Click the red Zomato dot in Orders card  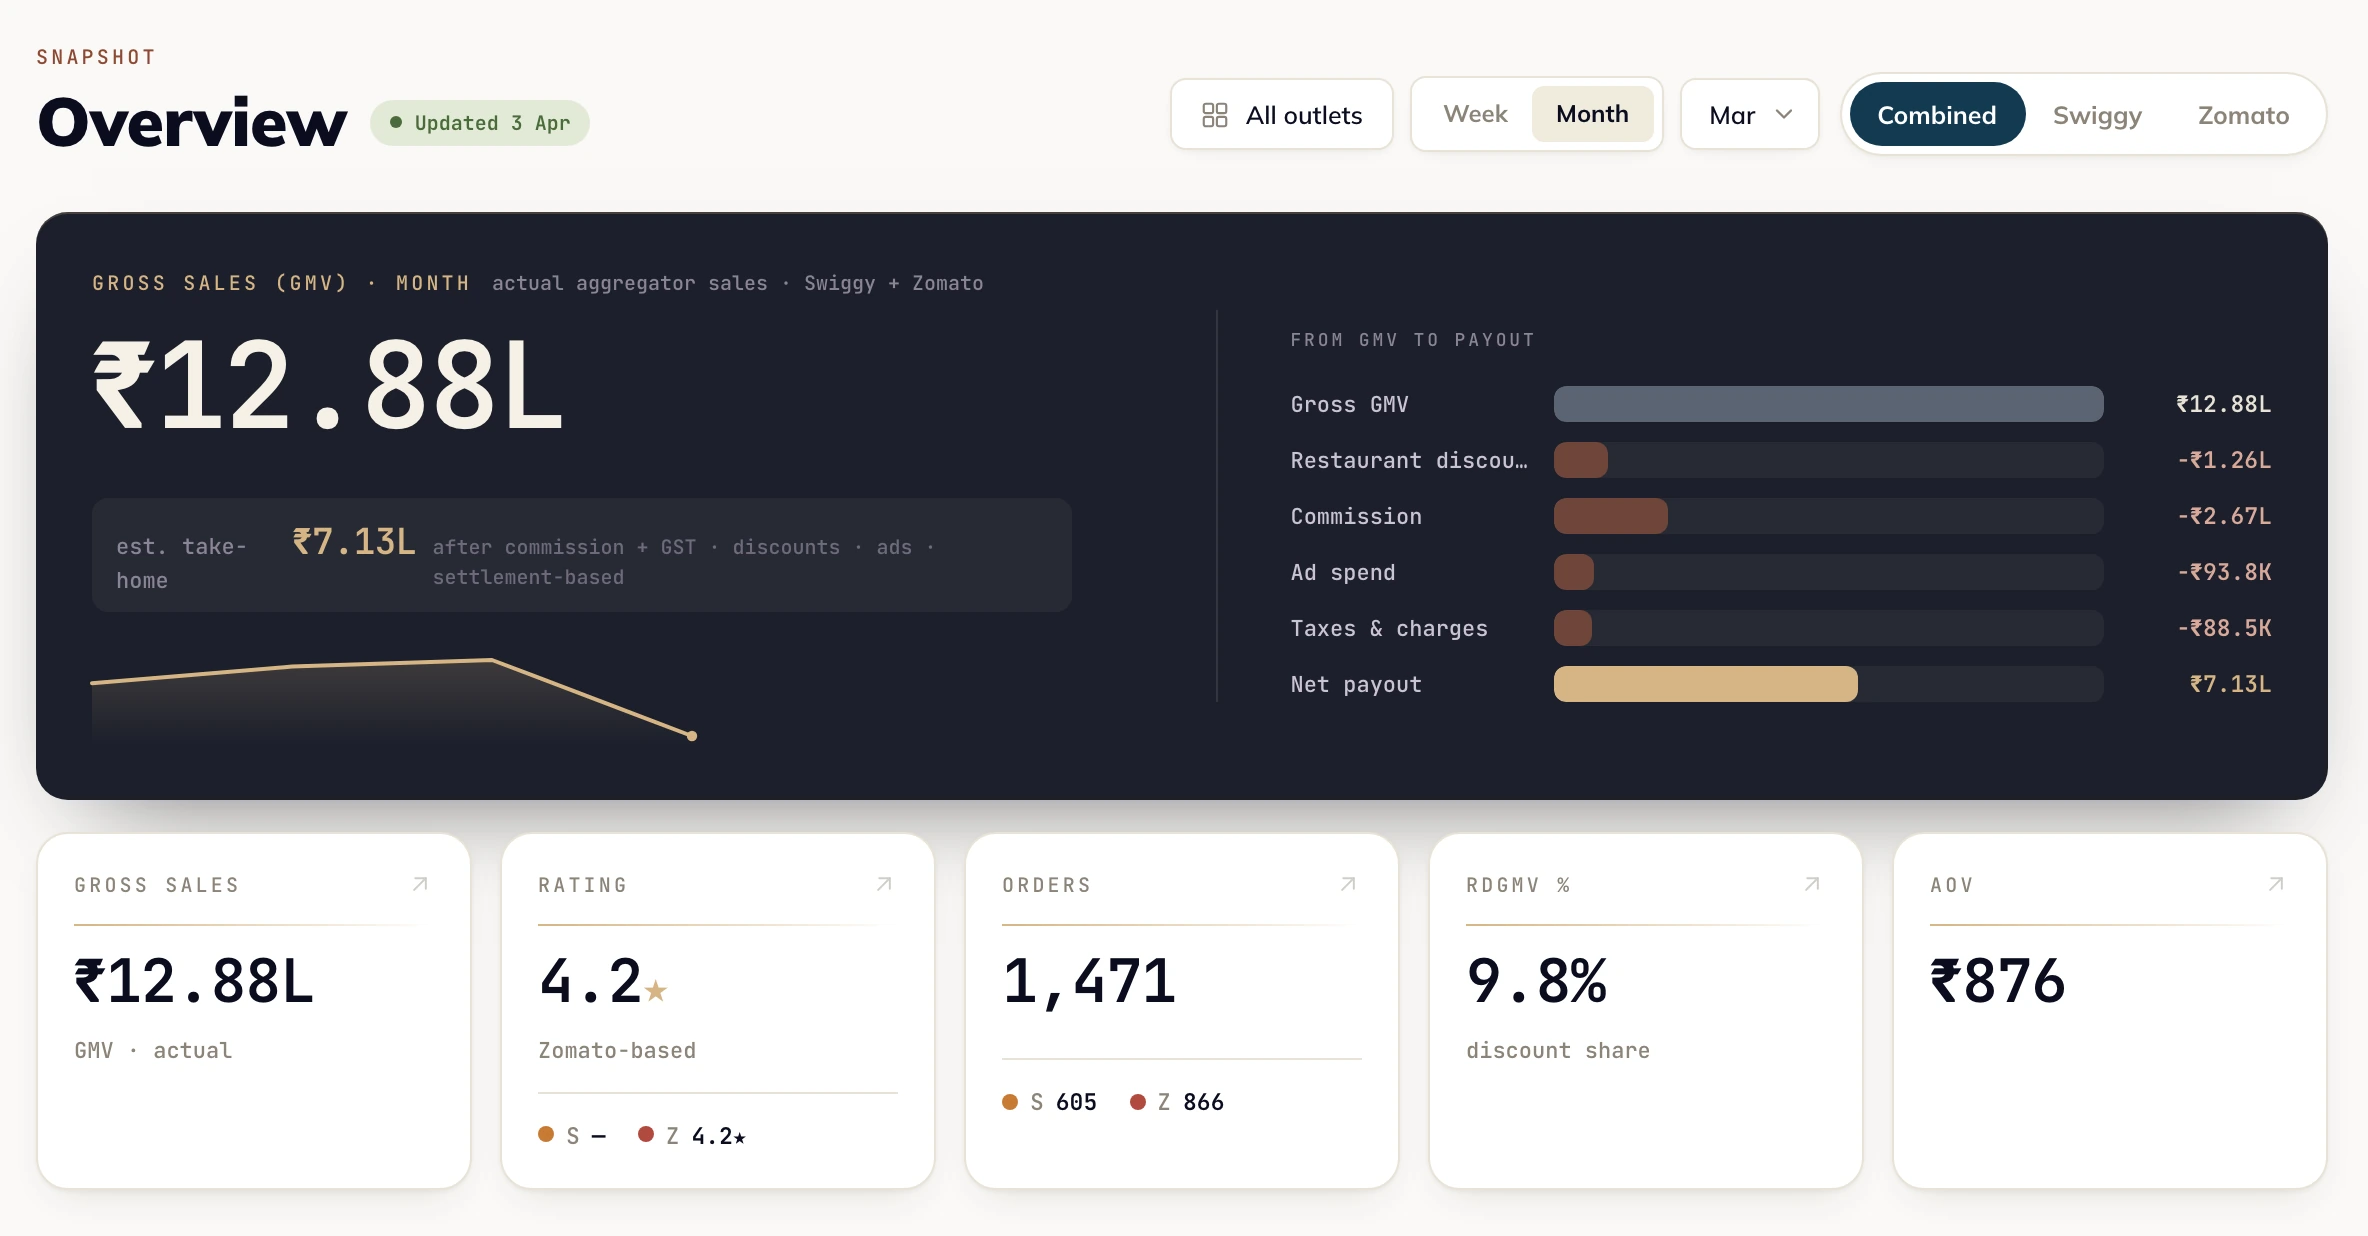click(1138, 1101)
